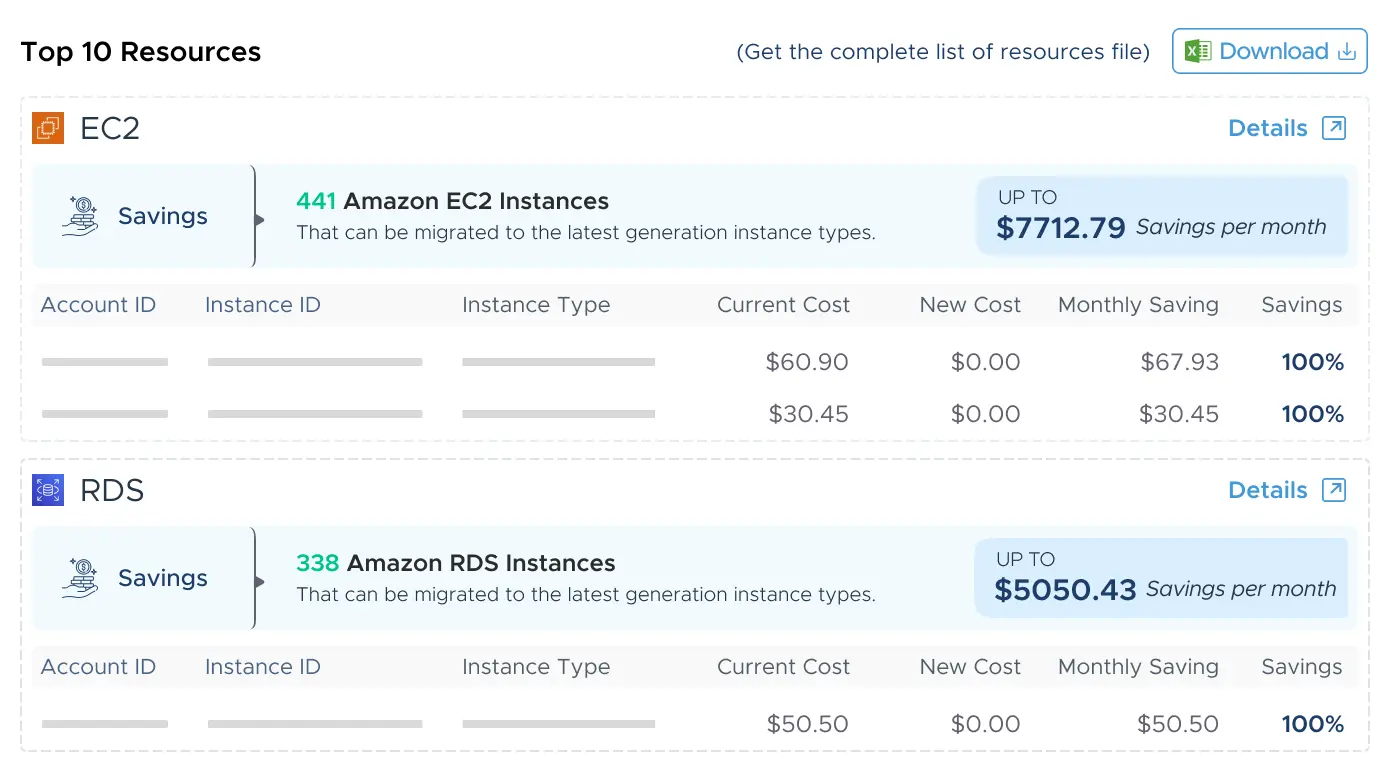Sort by the Current Cost column header
Image resolution: width=1390 pixels, height=774 pixels.
[x=784, y=305]
